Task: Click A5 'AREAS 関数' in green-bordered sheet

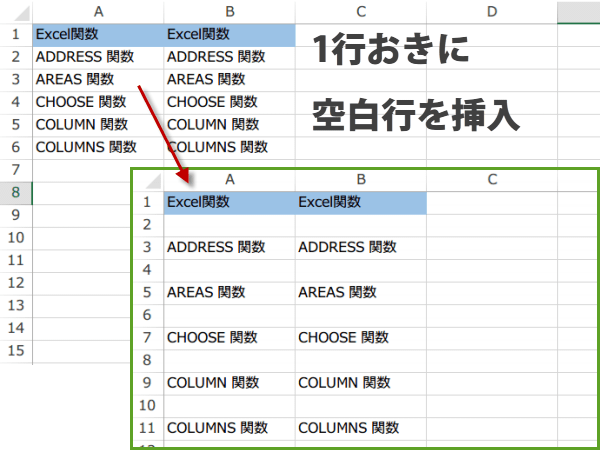Action: tap(230, 293)
